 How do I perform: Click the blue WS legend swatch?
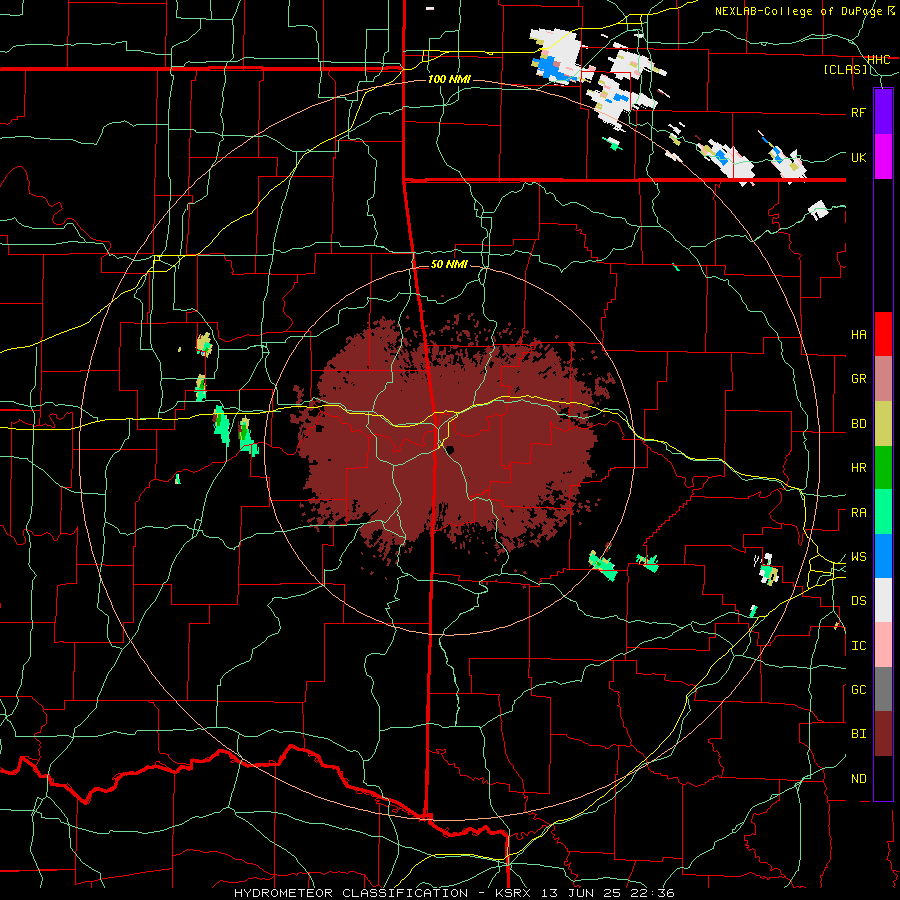click(883, 556)
